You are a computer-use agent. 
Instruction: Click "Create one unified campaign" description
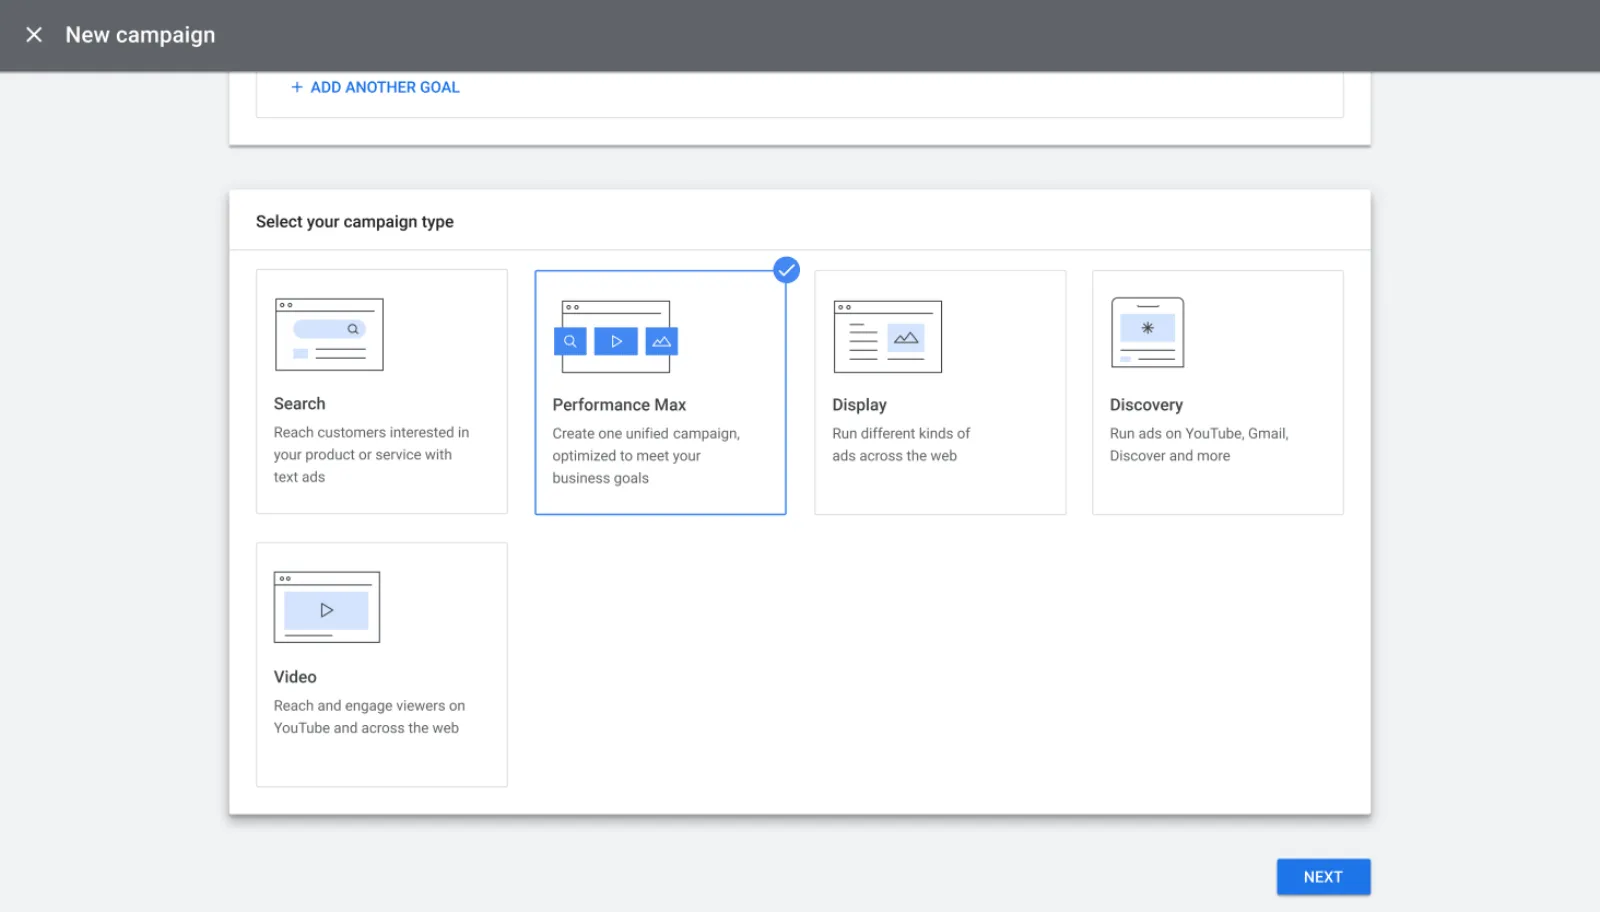(646, 456)
